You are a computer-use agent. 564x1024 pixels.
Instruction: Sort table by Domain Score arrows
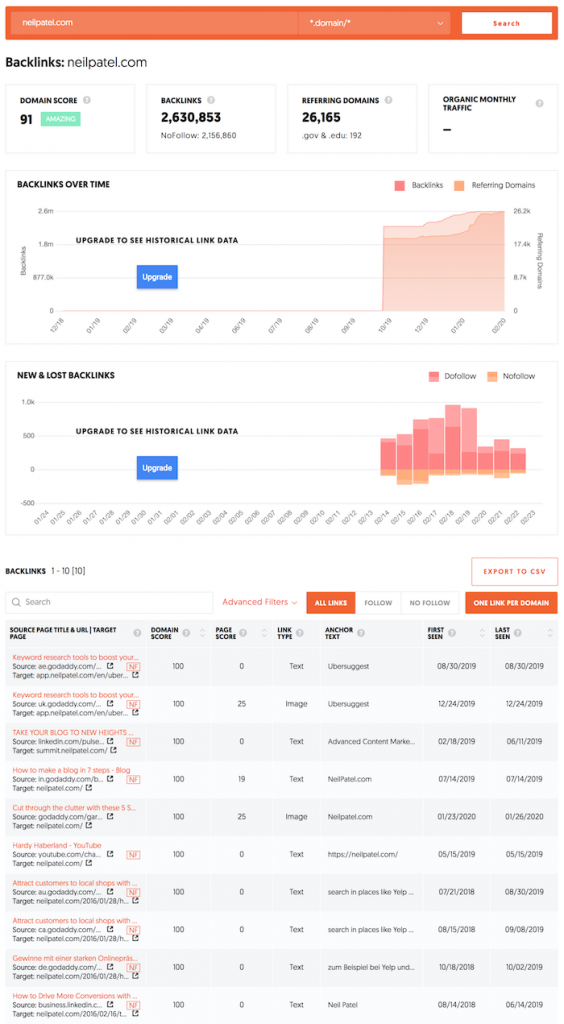(202, 633)
